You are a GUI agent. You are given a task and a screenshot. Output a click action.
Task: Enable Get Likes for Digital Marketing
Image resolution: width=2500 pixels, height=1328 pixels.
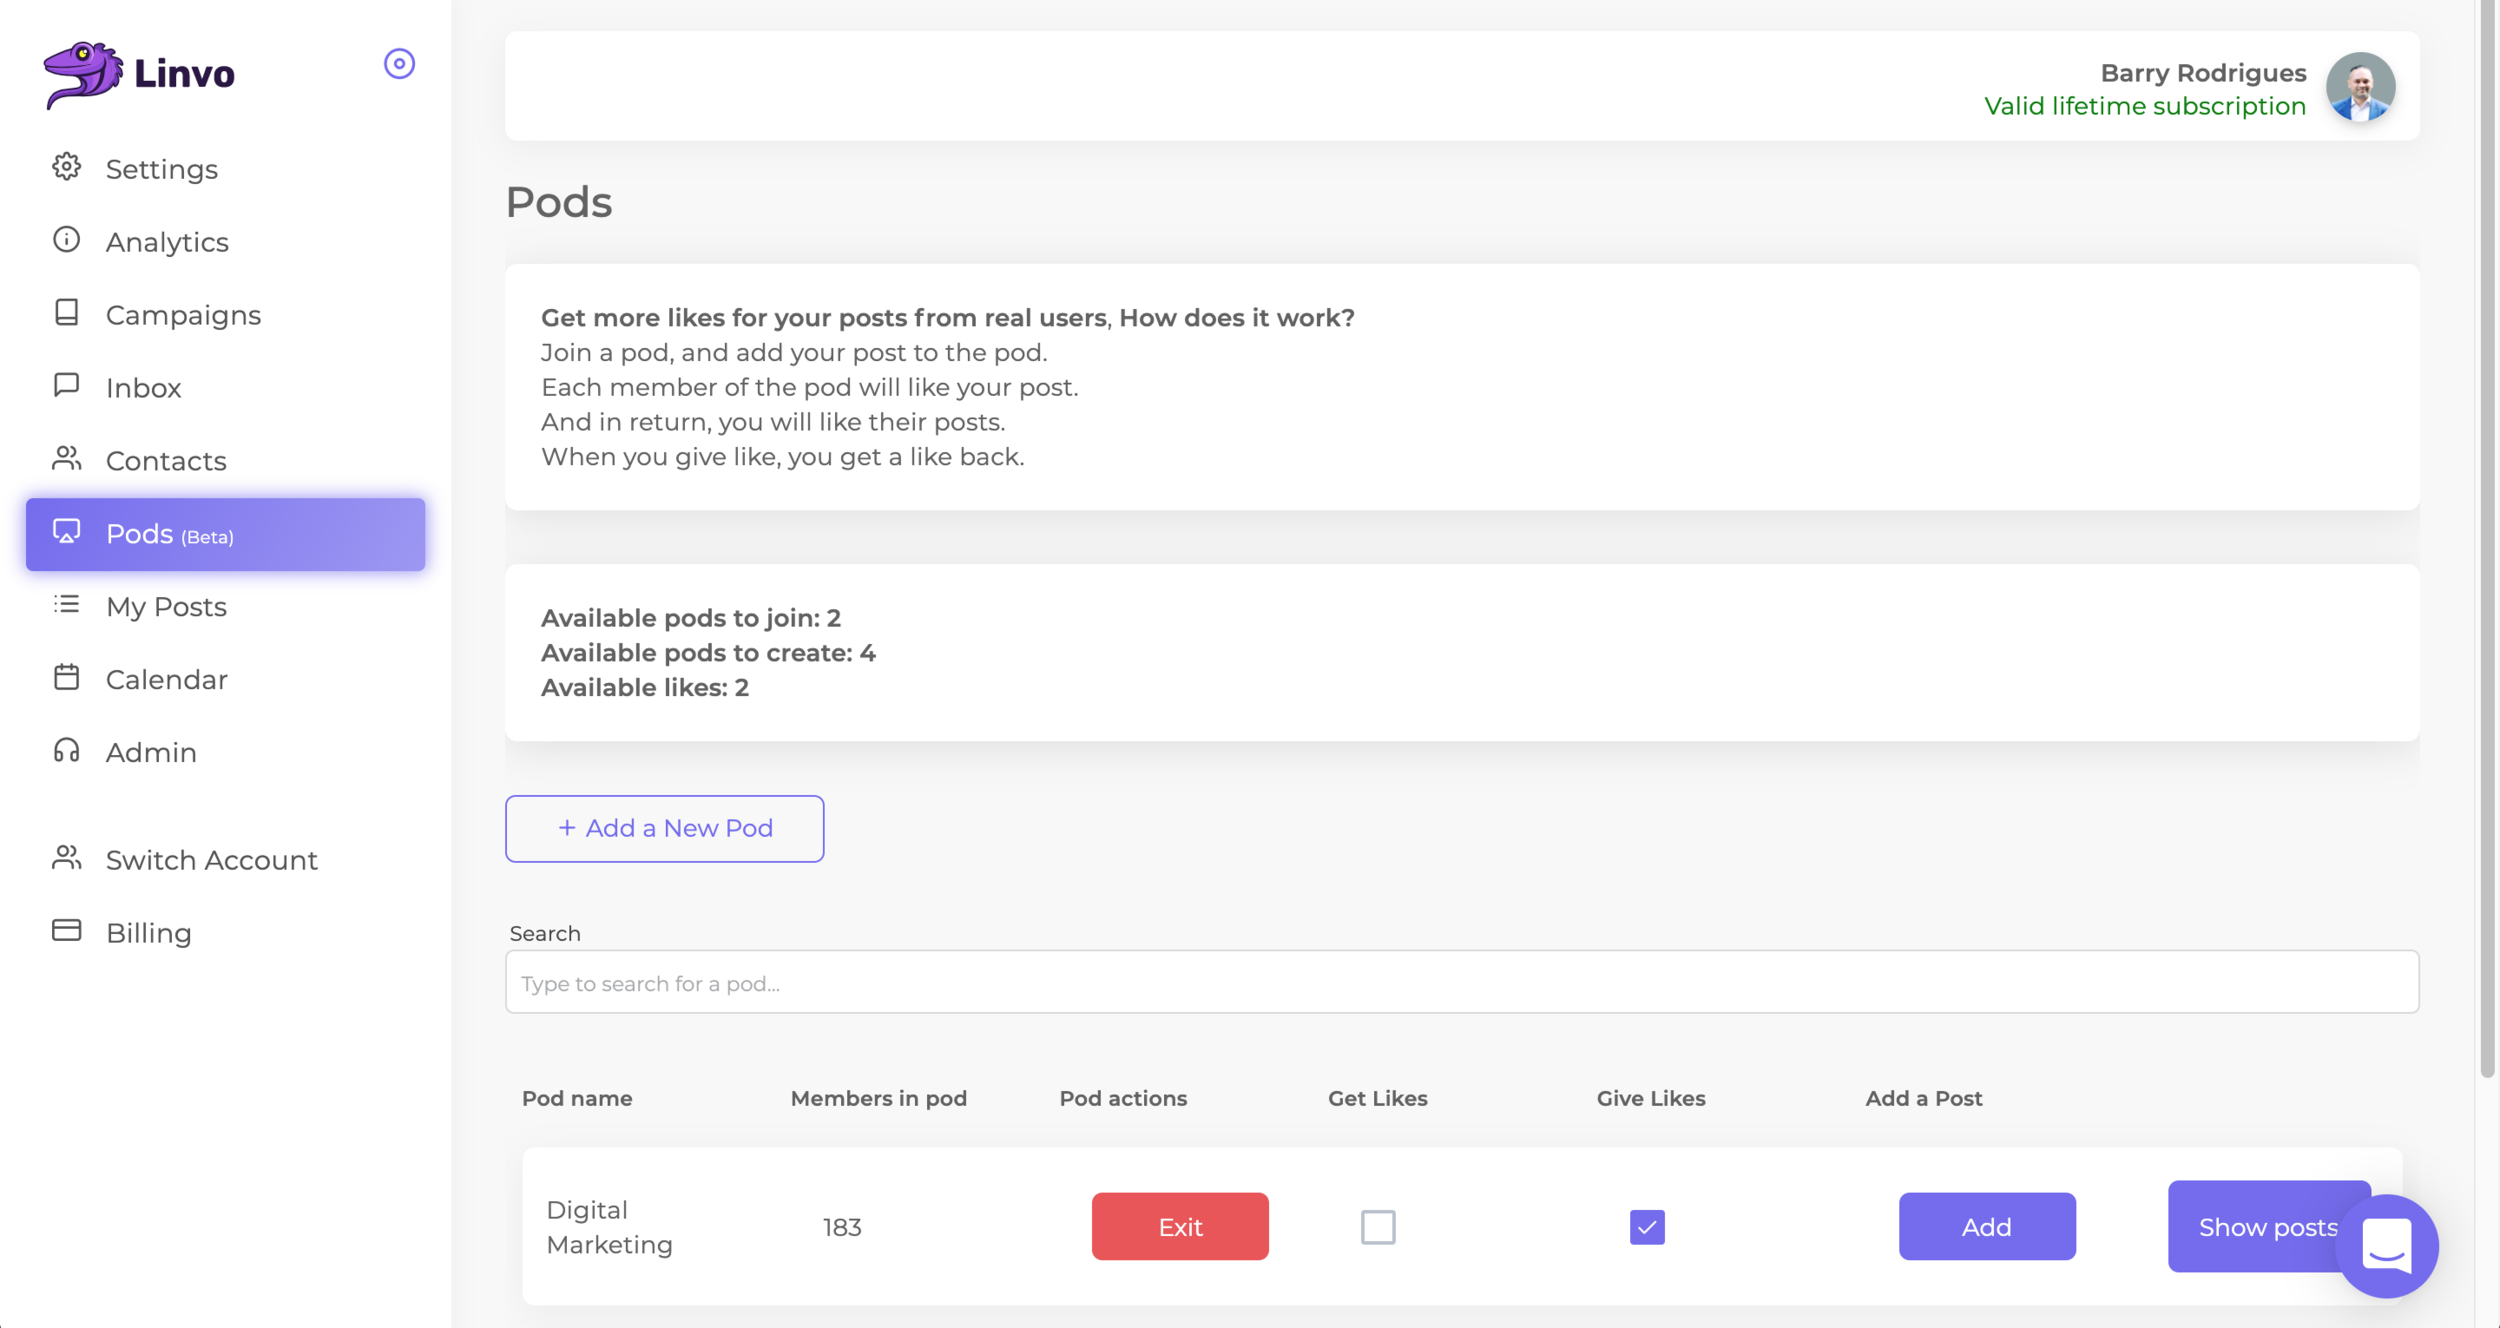click(x=1377, y=1227)
